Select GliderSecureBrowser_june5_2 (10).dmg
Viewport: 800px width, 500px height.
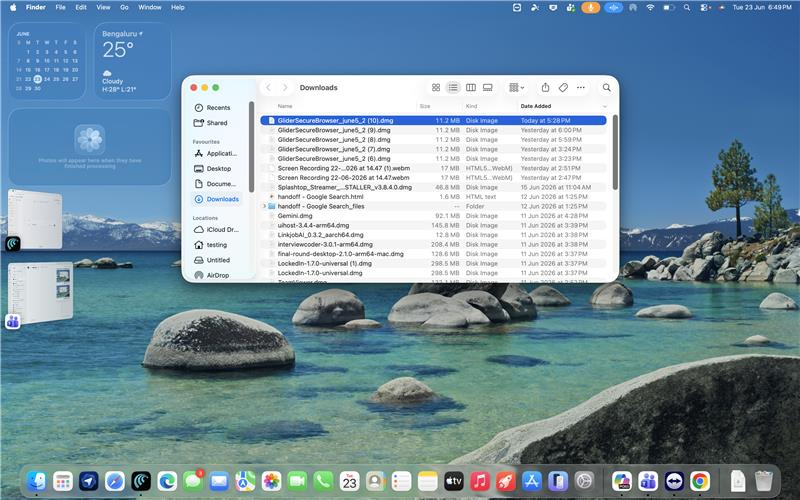[433, 121]
